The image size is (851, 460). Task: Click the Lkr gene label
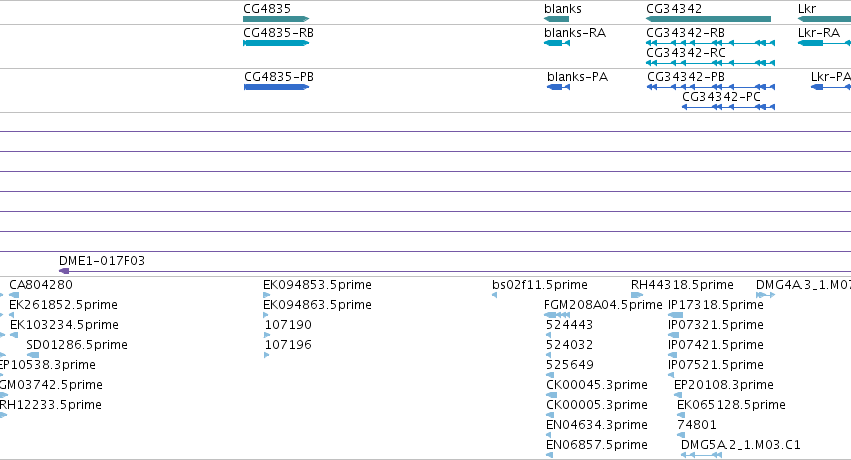pos(807,9)
